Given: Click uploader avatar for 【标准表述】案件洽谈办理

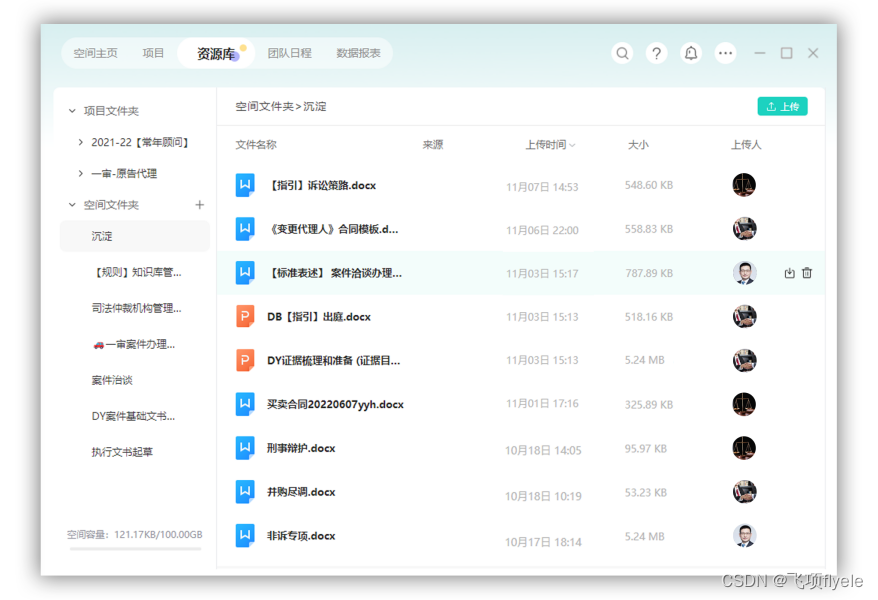Looking at the screenshot, I should [x=744, y=273].
